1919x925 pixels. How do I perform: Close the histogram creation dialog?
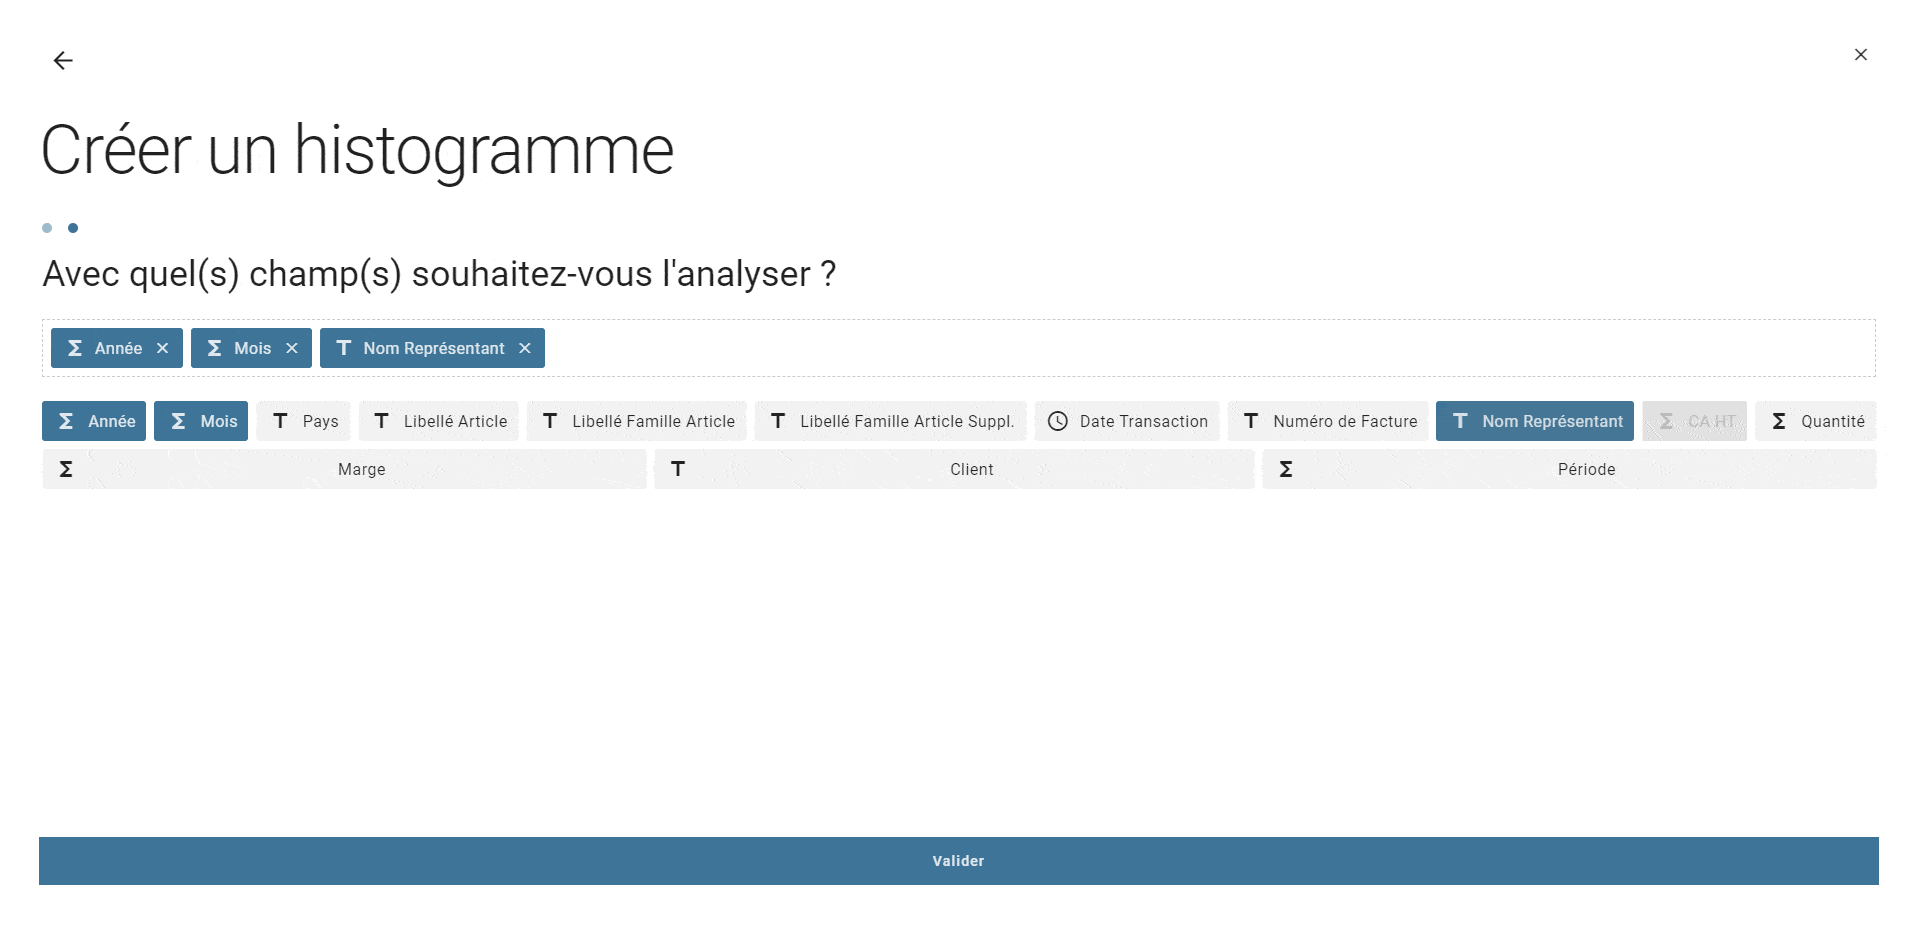pos(1860,55)
